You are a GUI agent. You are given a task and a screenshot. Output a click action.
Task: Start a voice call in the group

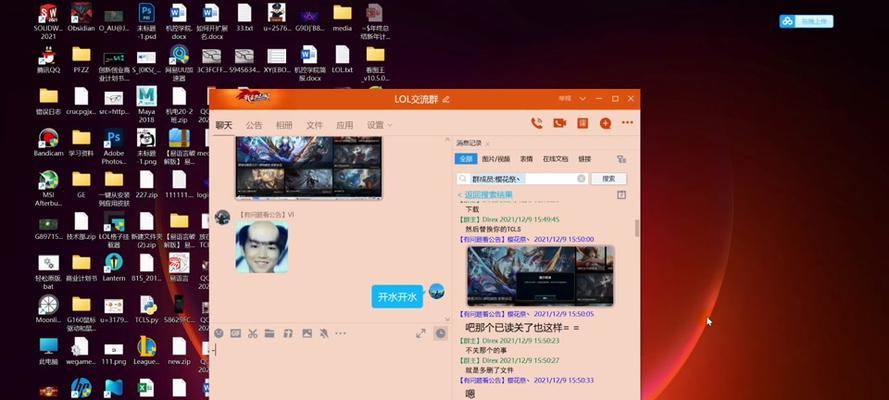[536, 124]
